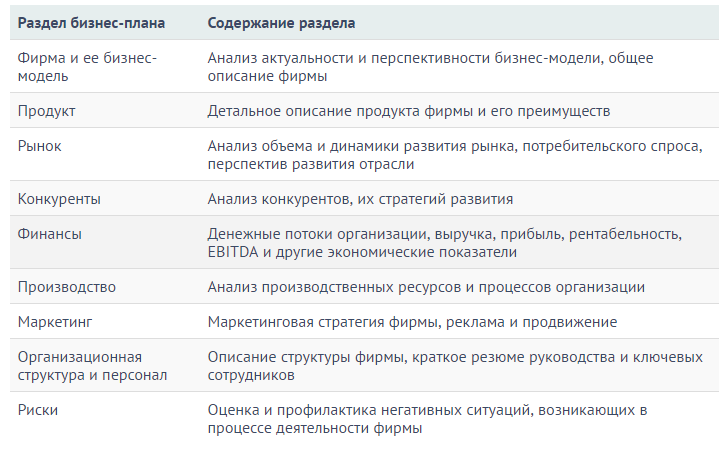Select the 'Фирма и ее бизнес-модель' cell
Viewport: 725px width, 451px height.
[88, 67]
